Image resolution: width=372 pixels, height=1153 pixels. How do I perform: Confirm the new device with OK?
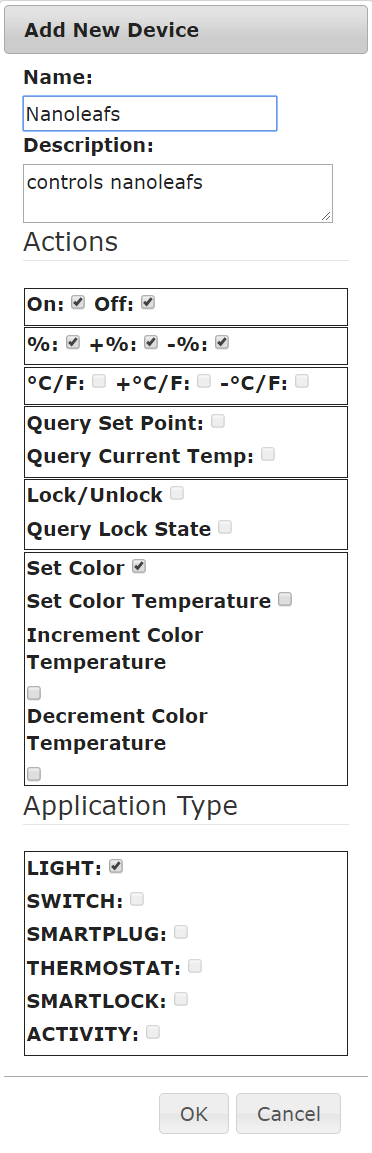tap(194, 1113)
